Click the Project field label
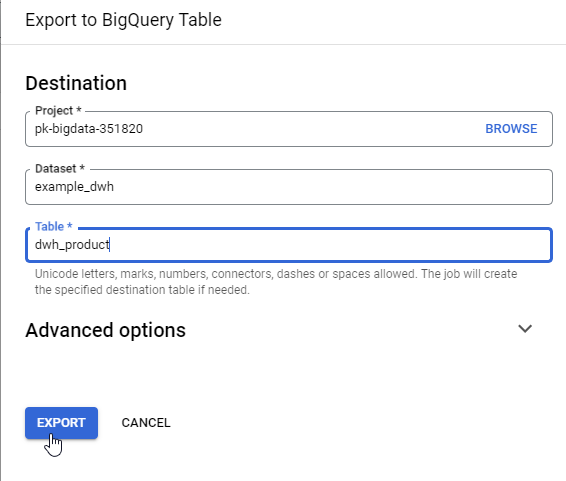 [58, 111]
